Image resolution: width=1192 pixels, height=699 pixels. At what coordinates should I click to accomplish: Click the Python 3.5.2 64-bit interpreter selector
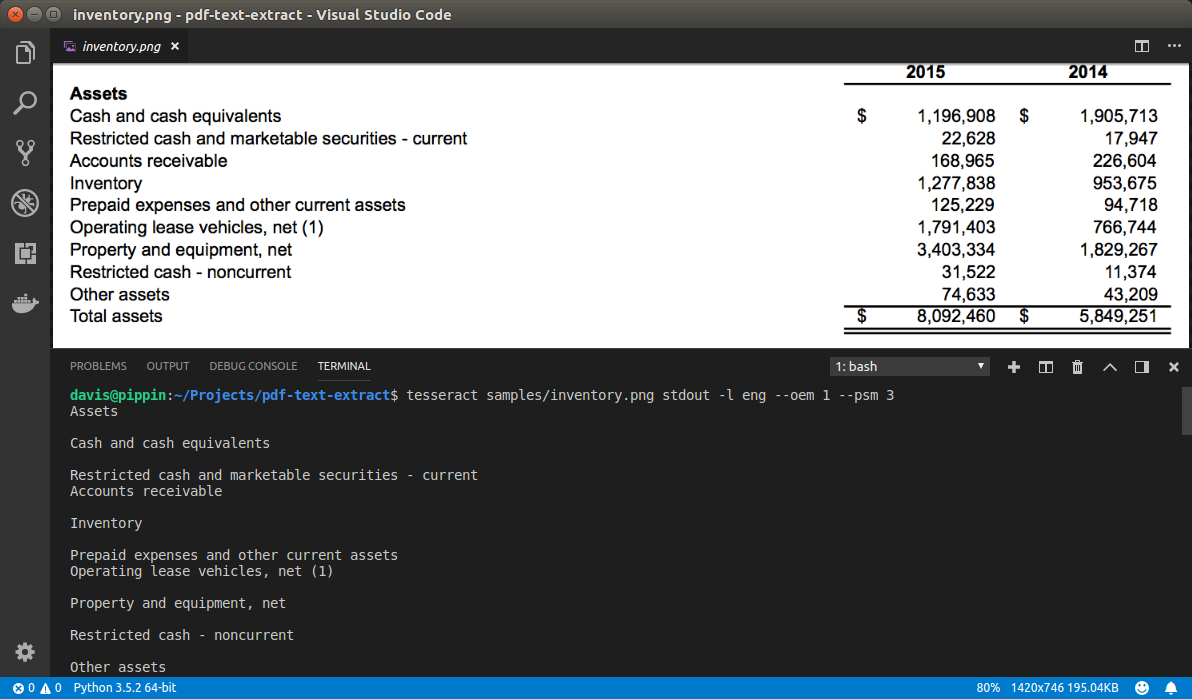pyautogui.click(x=125, y=688)
